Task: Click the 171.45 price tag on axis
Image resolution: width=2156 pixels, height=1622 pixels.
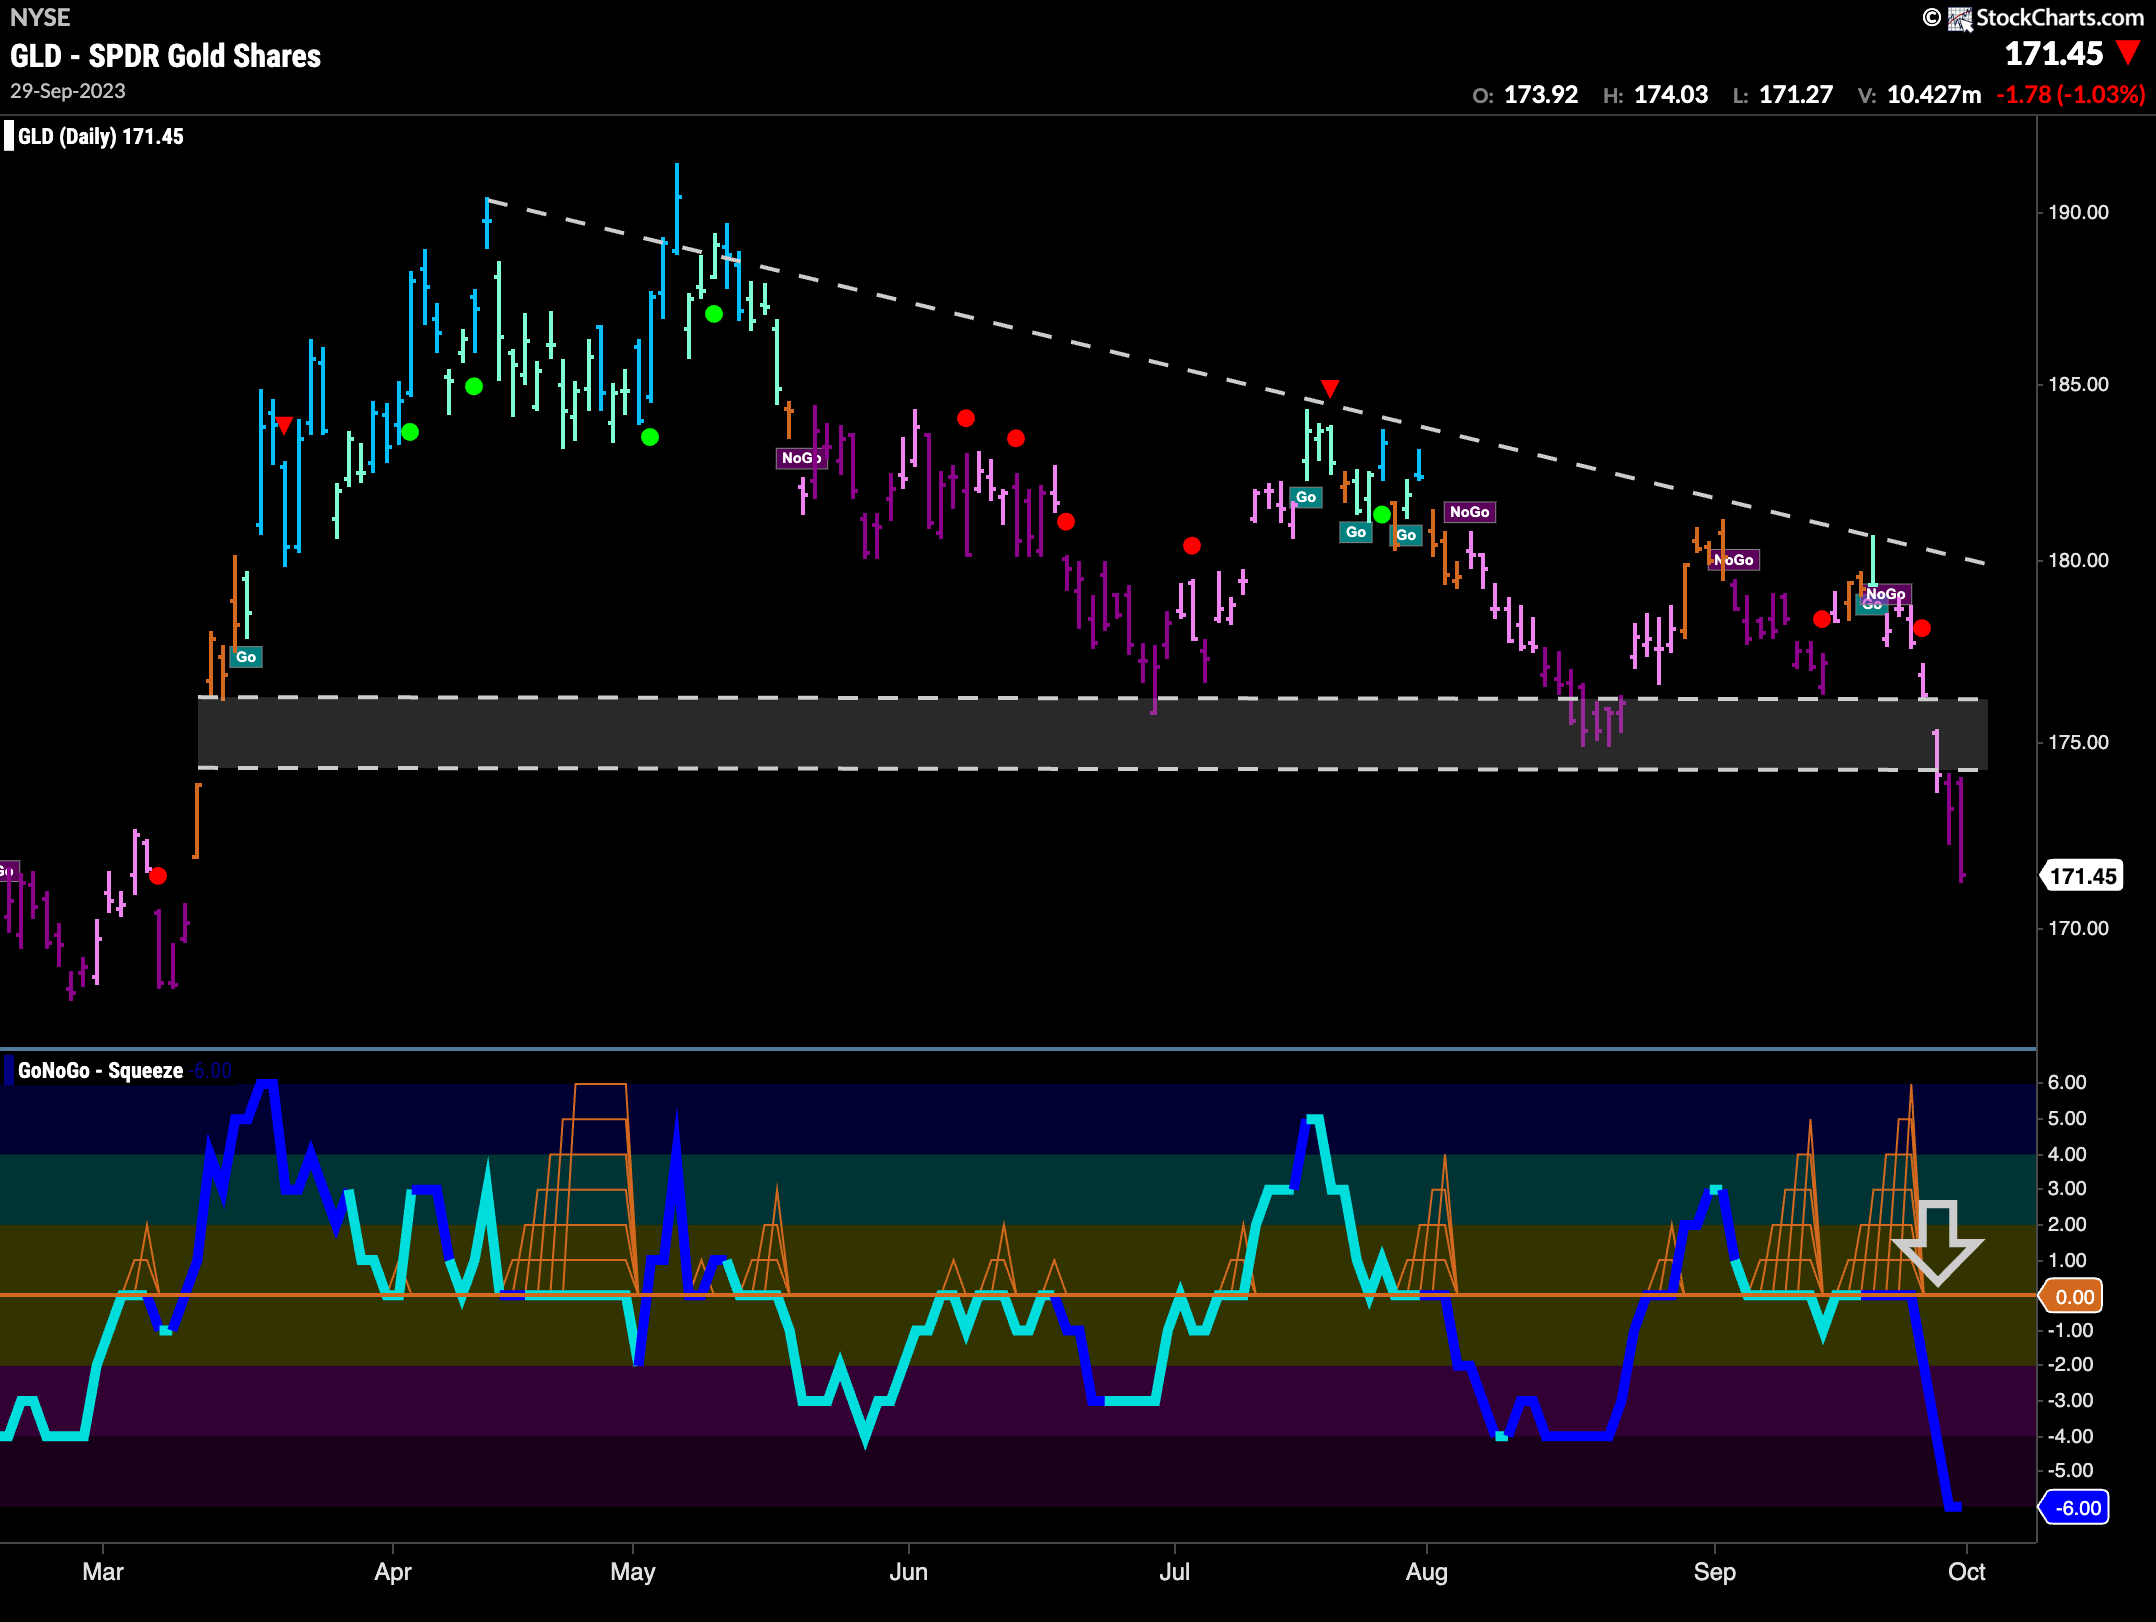Action: (2082, 877)
